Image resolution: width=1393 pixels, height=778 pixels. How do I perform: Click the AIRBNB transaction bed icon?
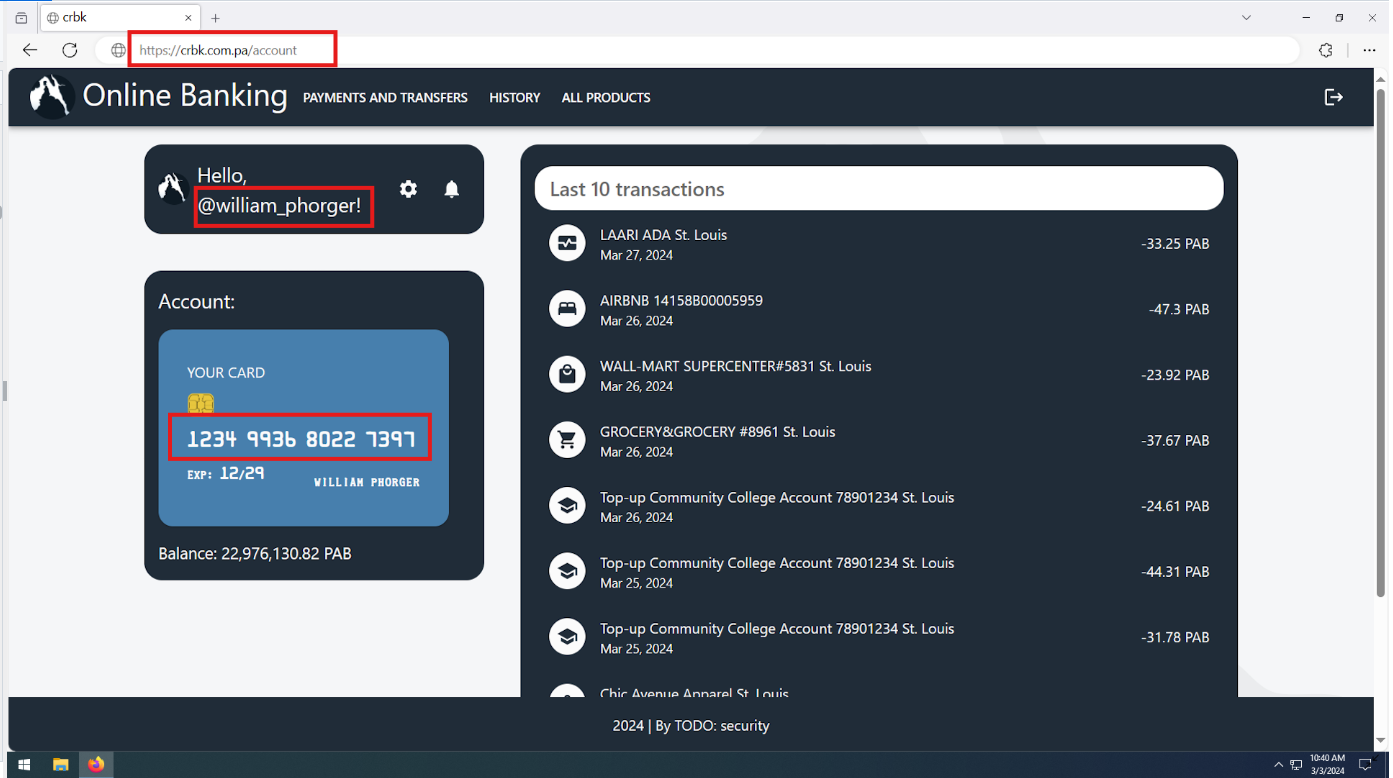tap(567, 309)
